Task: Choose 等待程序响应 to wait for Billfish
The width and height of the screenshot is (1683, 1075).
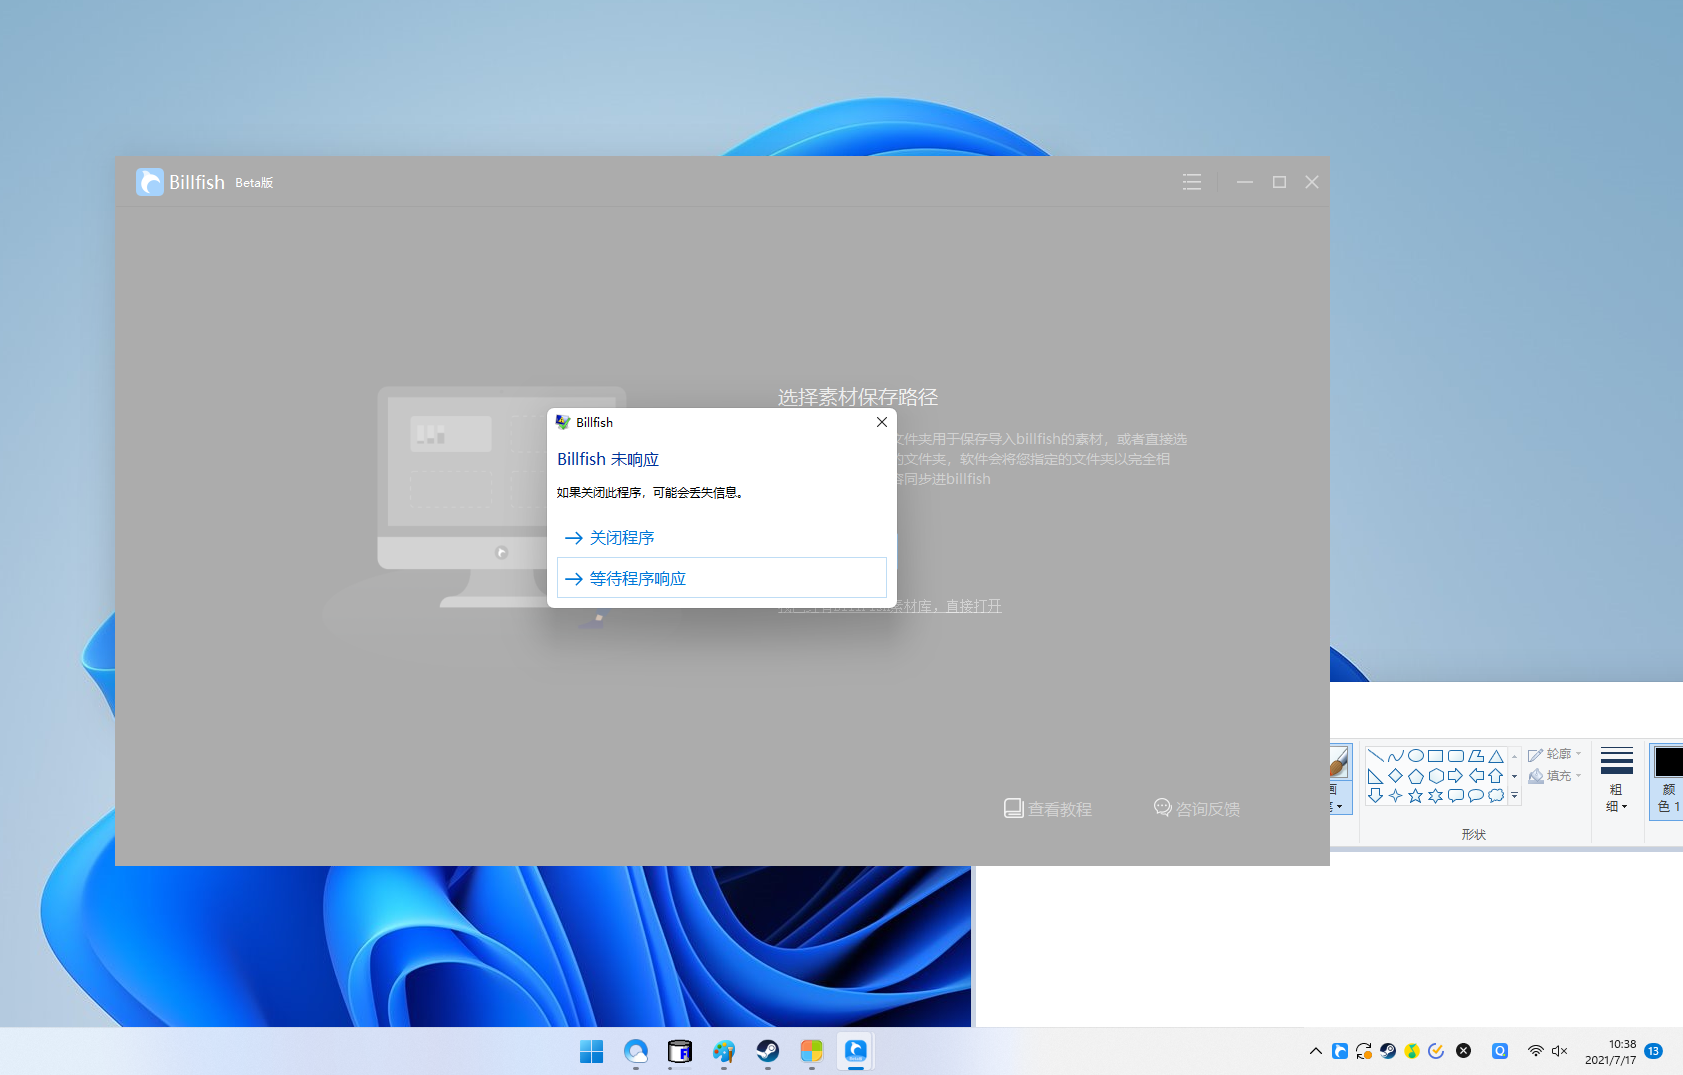Action: [721, 578]
